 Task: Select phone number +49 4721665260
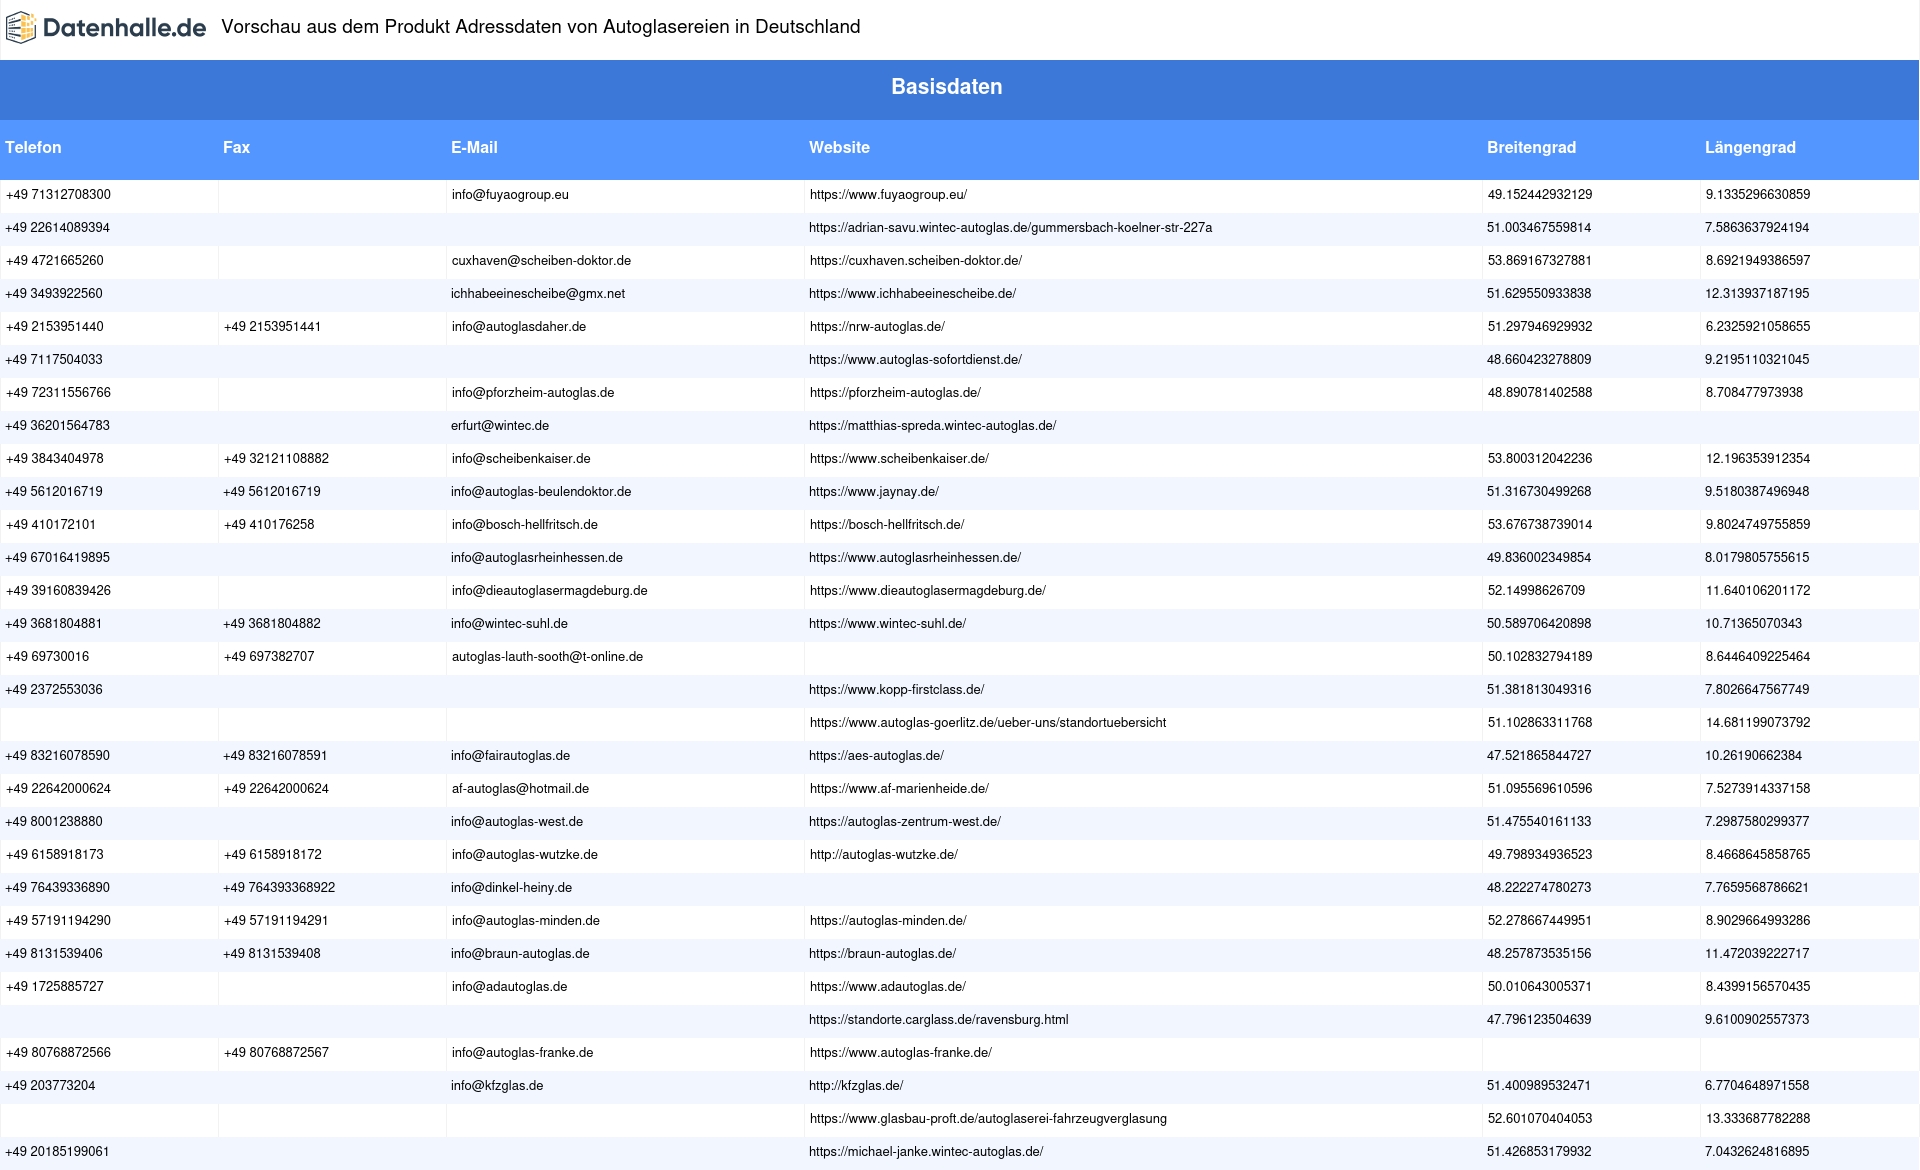[55, 261]
